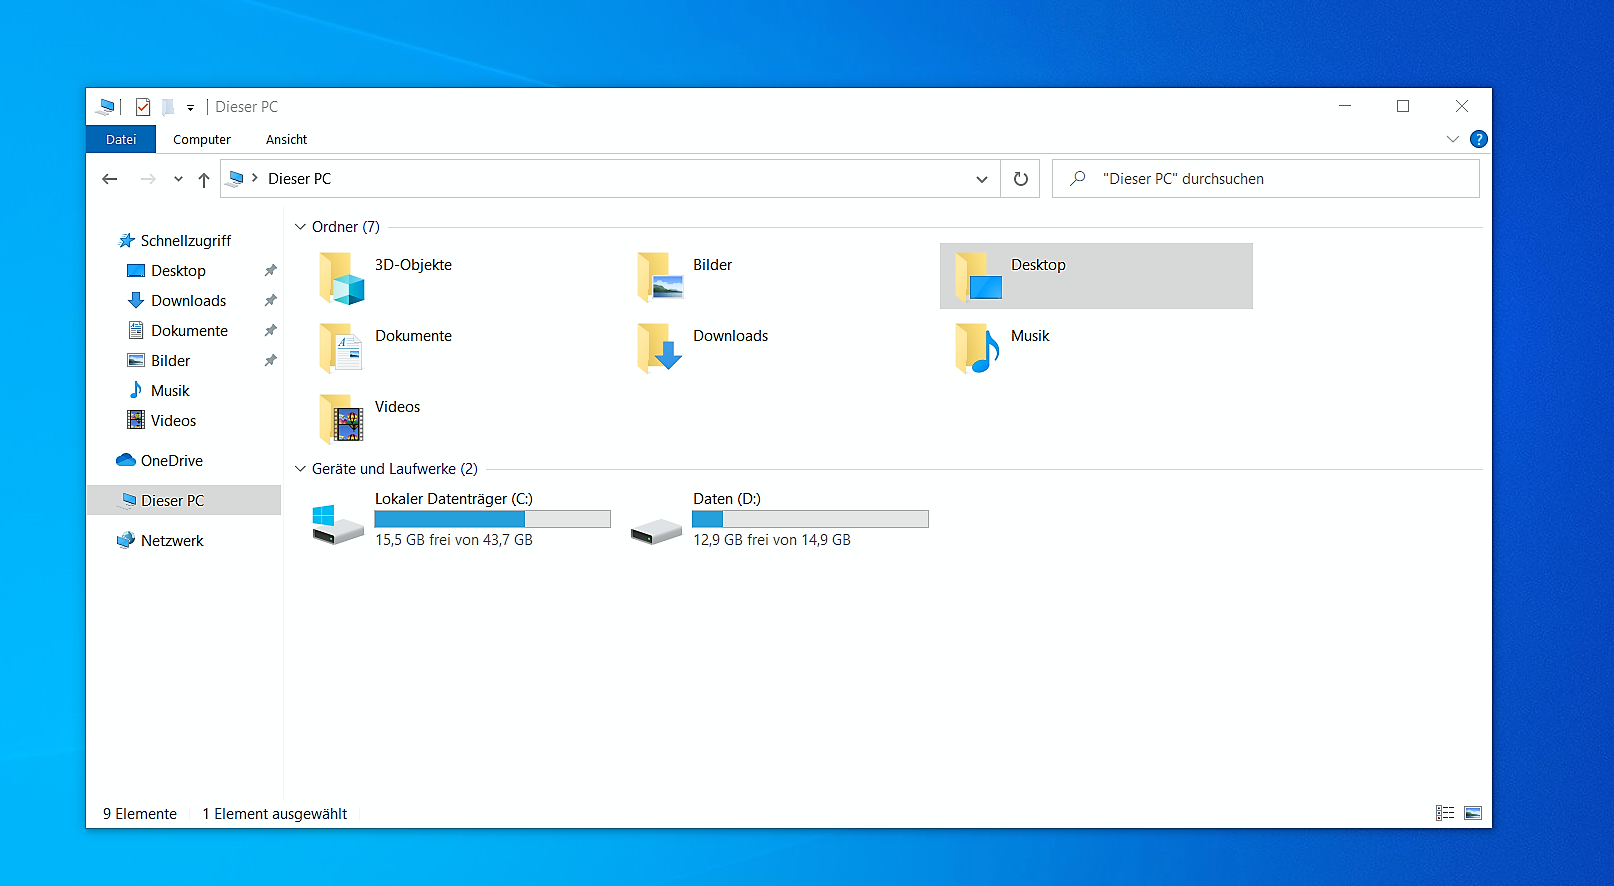Open the Computer ribbon tab

pos(202,139)
